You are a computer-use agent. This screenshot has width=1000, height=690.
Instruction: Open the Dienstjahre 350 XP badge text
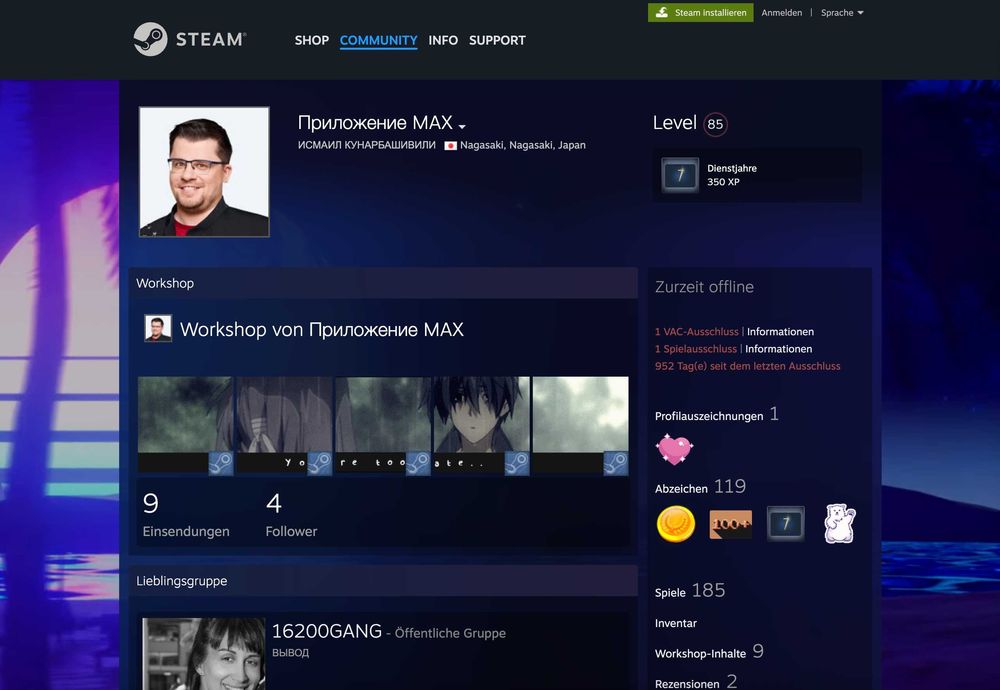(732, 175)
